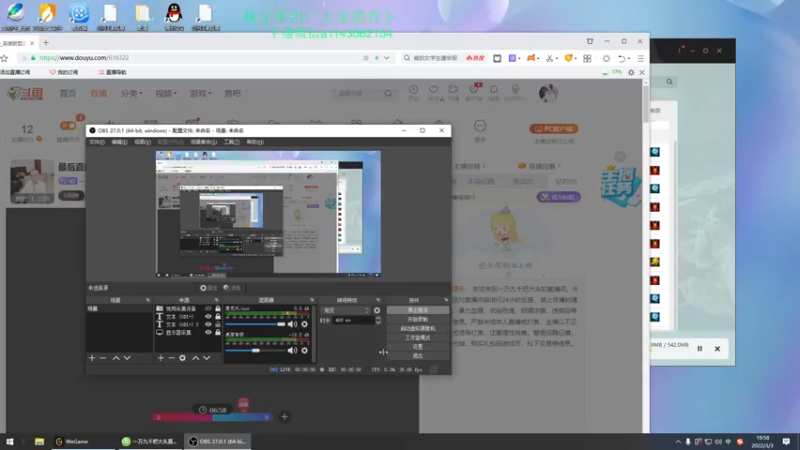The height and width of the screenshot is (450, 800).
Task: Open source properties gear in Sources panel
Action: coord(182,358)
